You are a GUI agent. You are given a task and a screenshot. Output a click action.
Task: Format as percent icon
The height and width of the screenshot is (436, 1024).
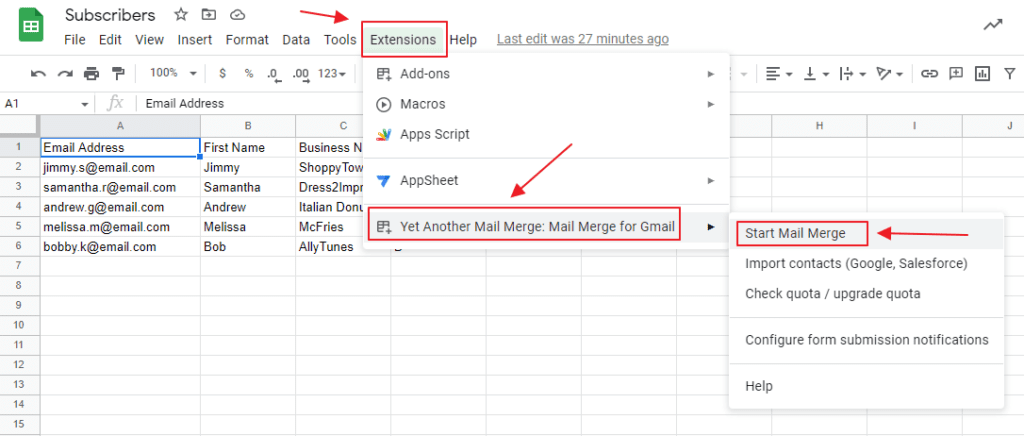tap(249, 74)
